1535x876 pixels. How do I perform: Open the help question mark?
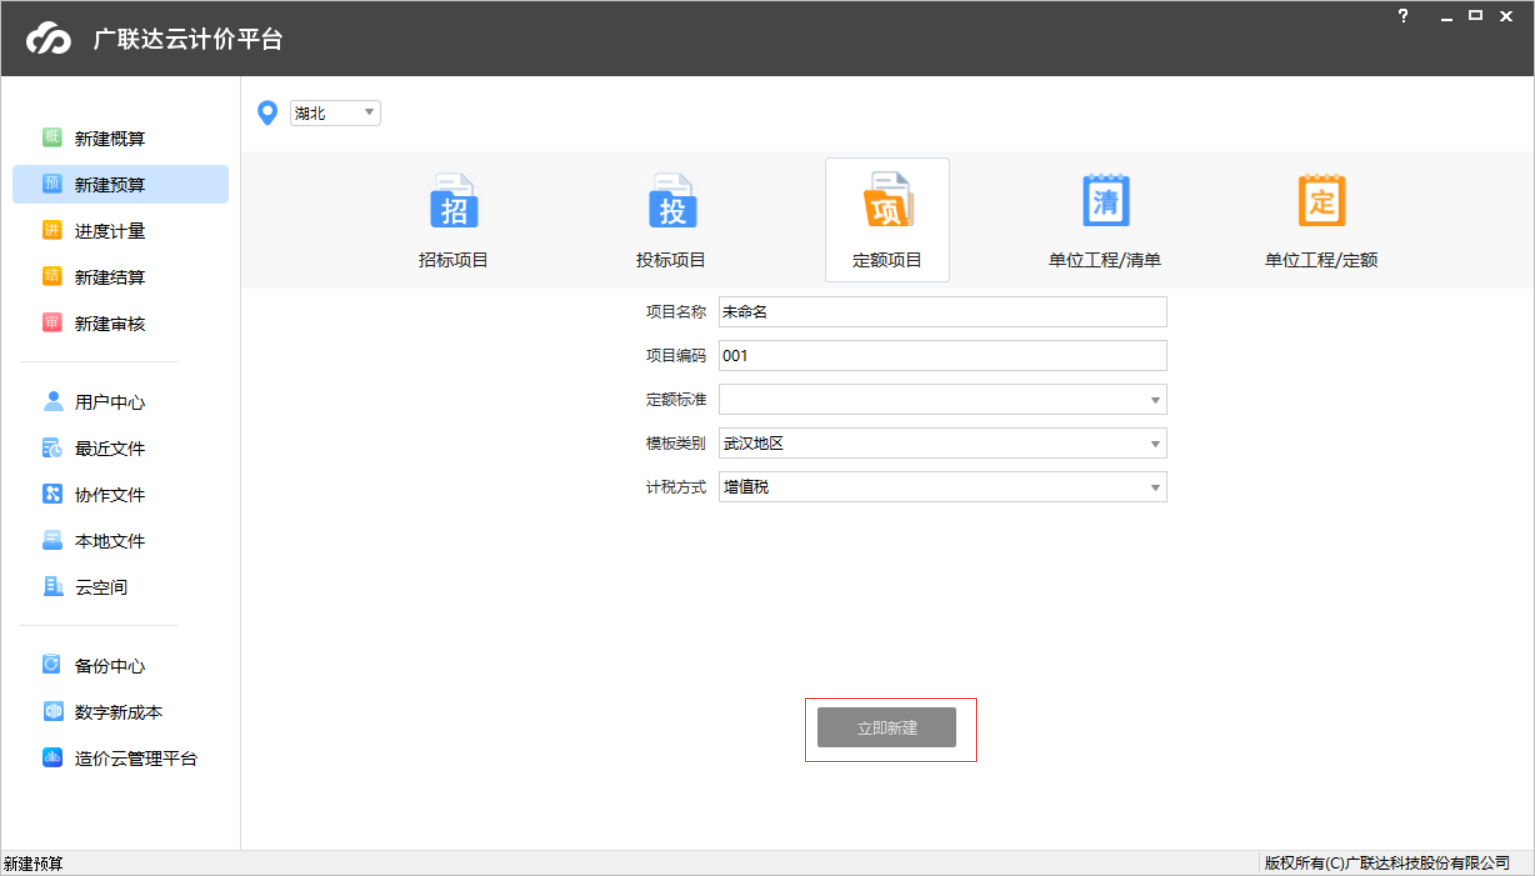tap(1403, 16)
